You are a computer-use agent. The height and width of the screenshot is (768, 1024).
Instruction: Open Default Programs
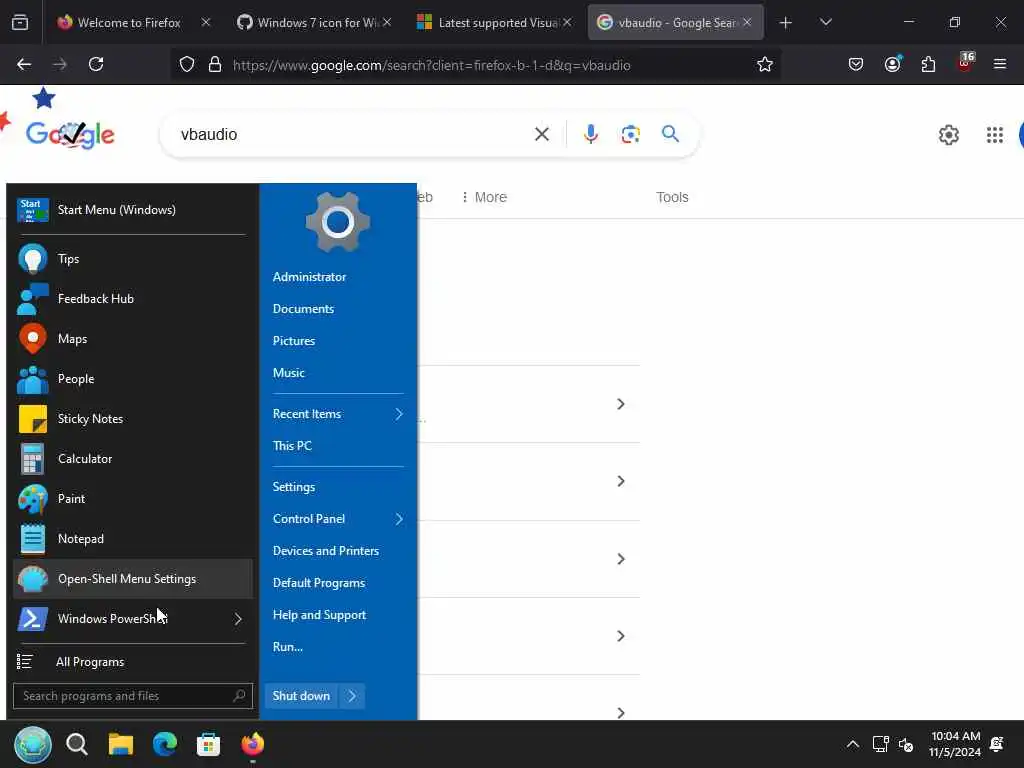[319, 583]
